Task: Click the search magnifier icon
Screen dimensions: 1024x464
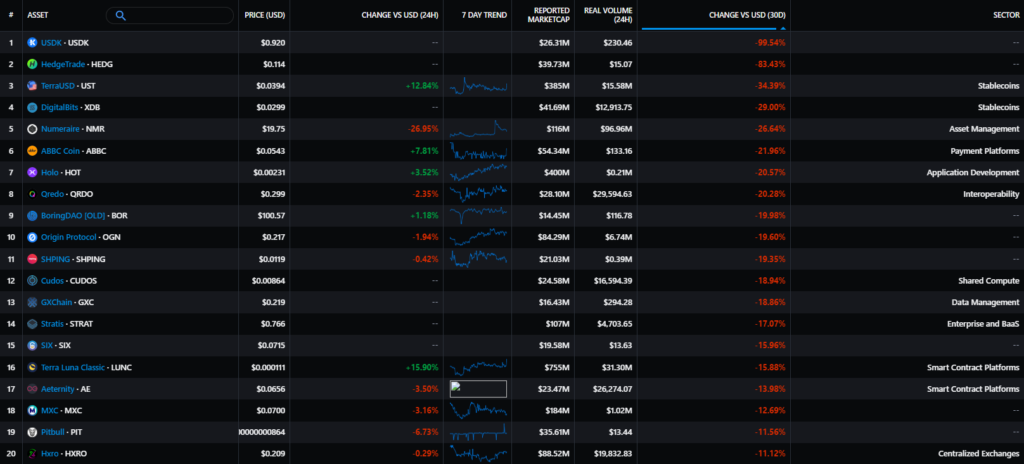Action: [121, 16]
